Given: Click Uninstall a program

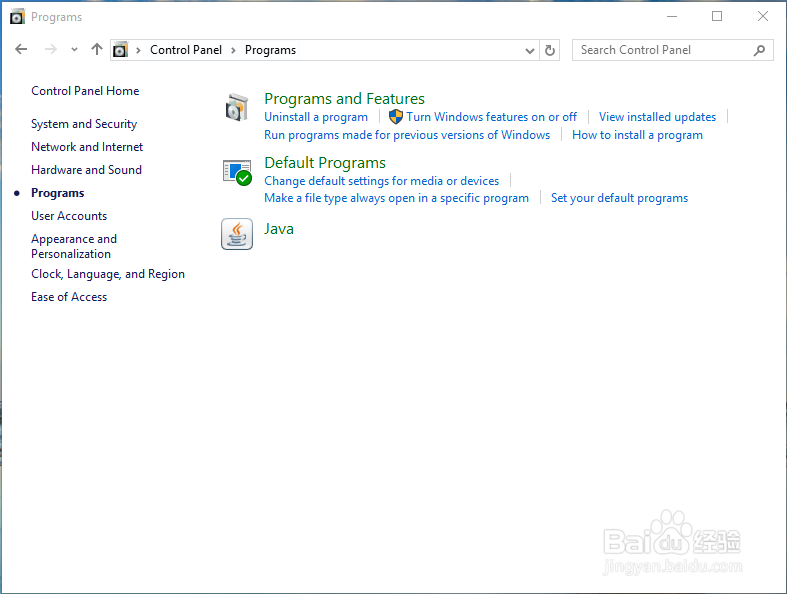Looking at the screenshot, I should tap(316, 117).
